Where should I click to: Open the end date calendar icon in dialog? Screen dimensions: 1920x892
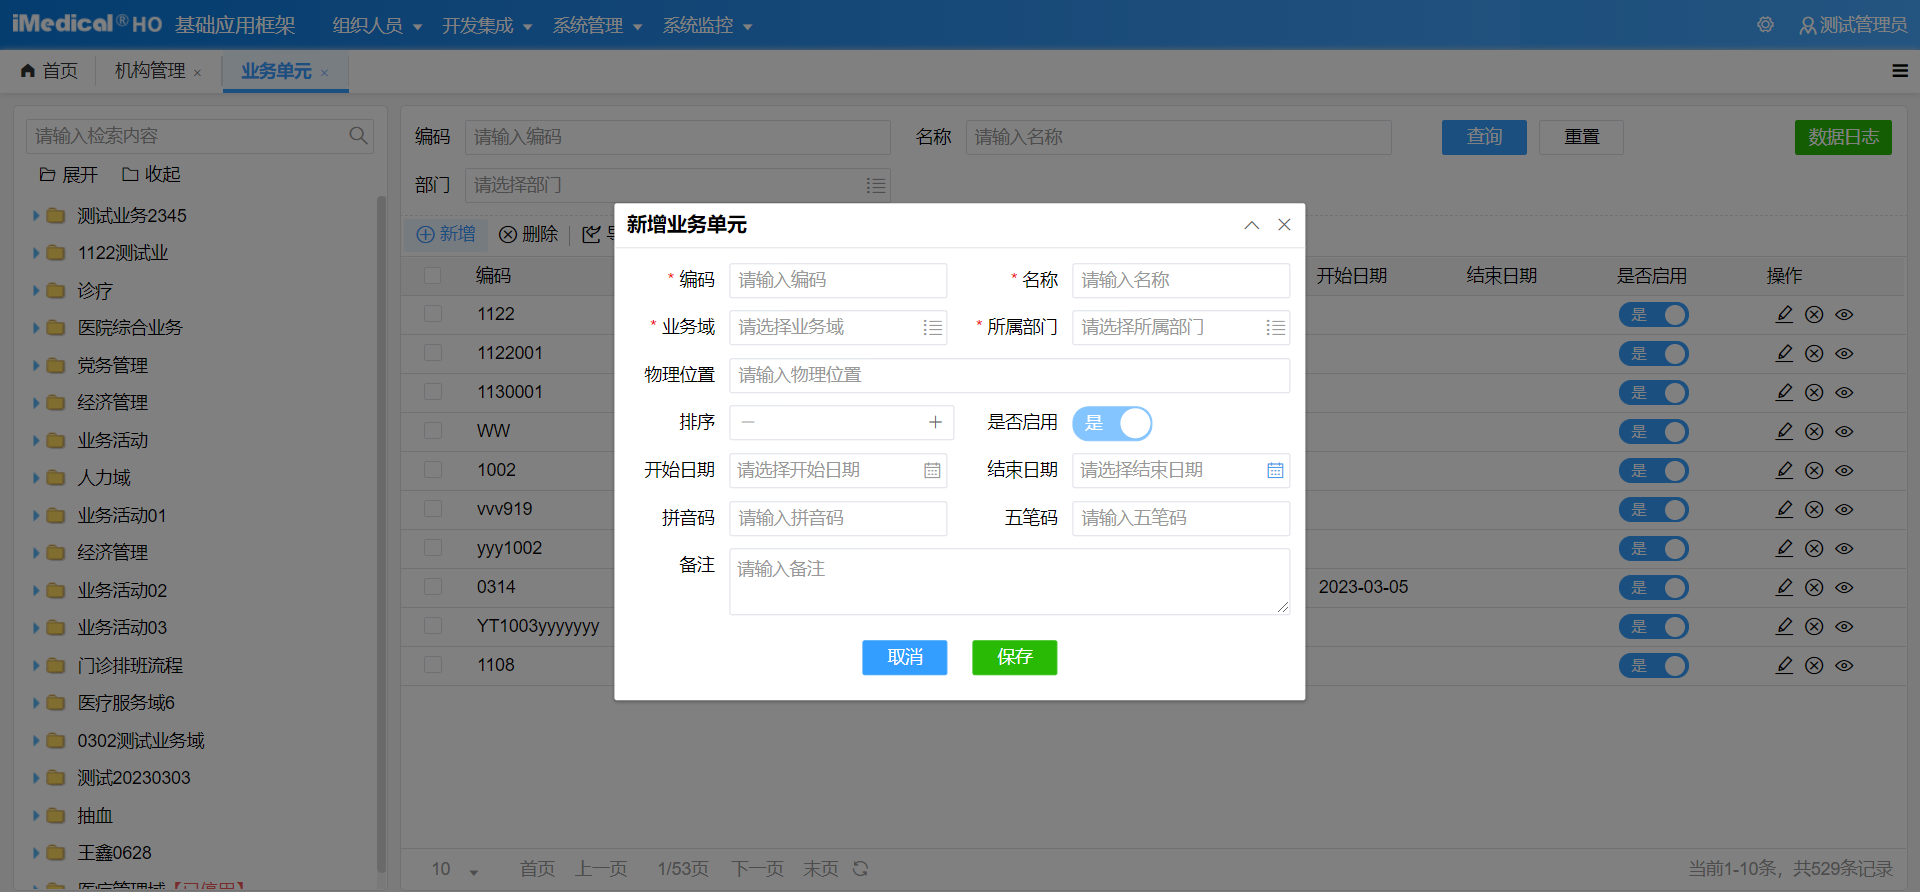(x=1275, y=471)
